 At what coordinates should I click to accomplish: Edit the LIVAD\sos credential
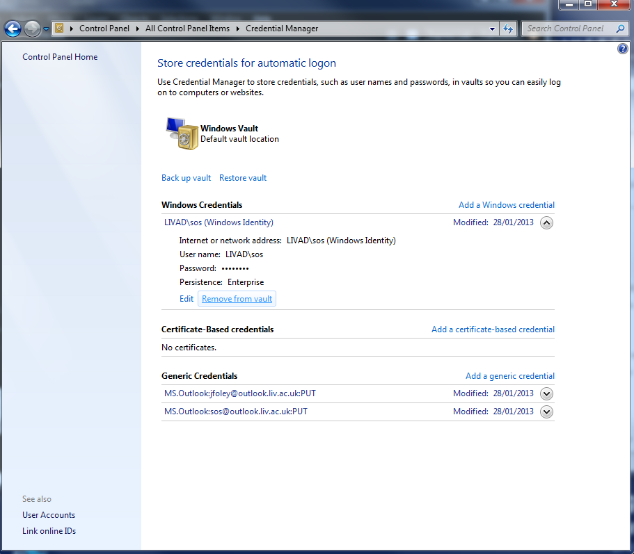186,299
